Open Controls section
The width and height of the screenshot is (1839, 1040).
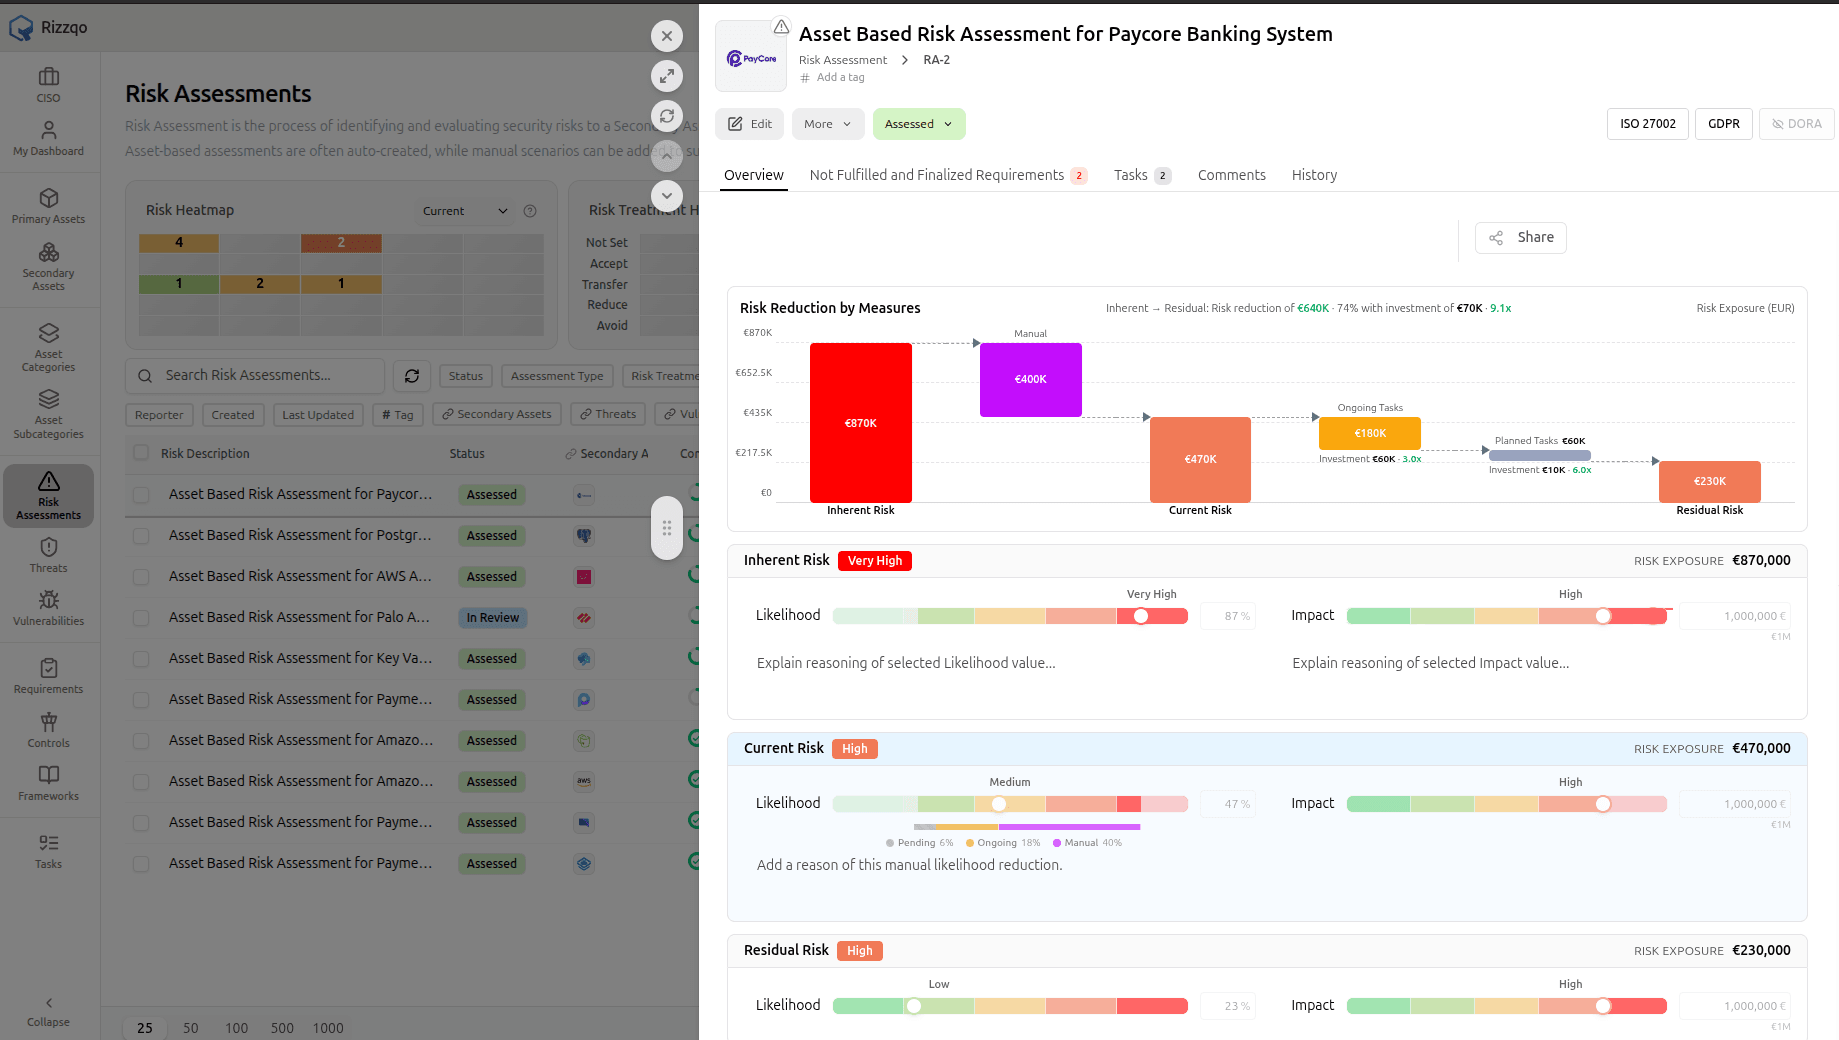(x=48, y=730)
